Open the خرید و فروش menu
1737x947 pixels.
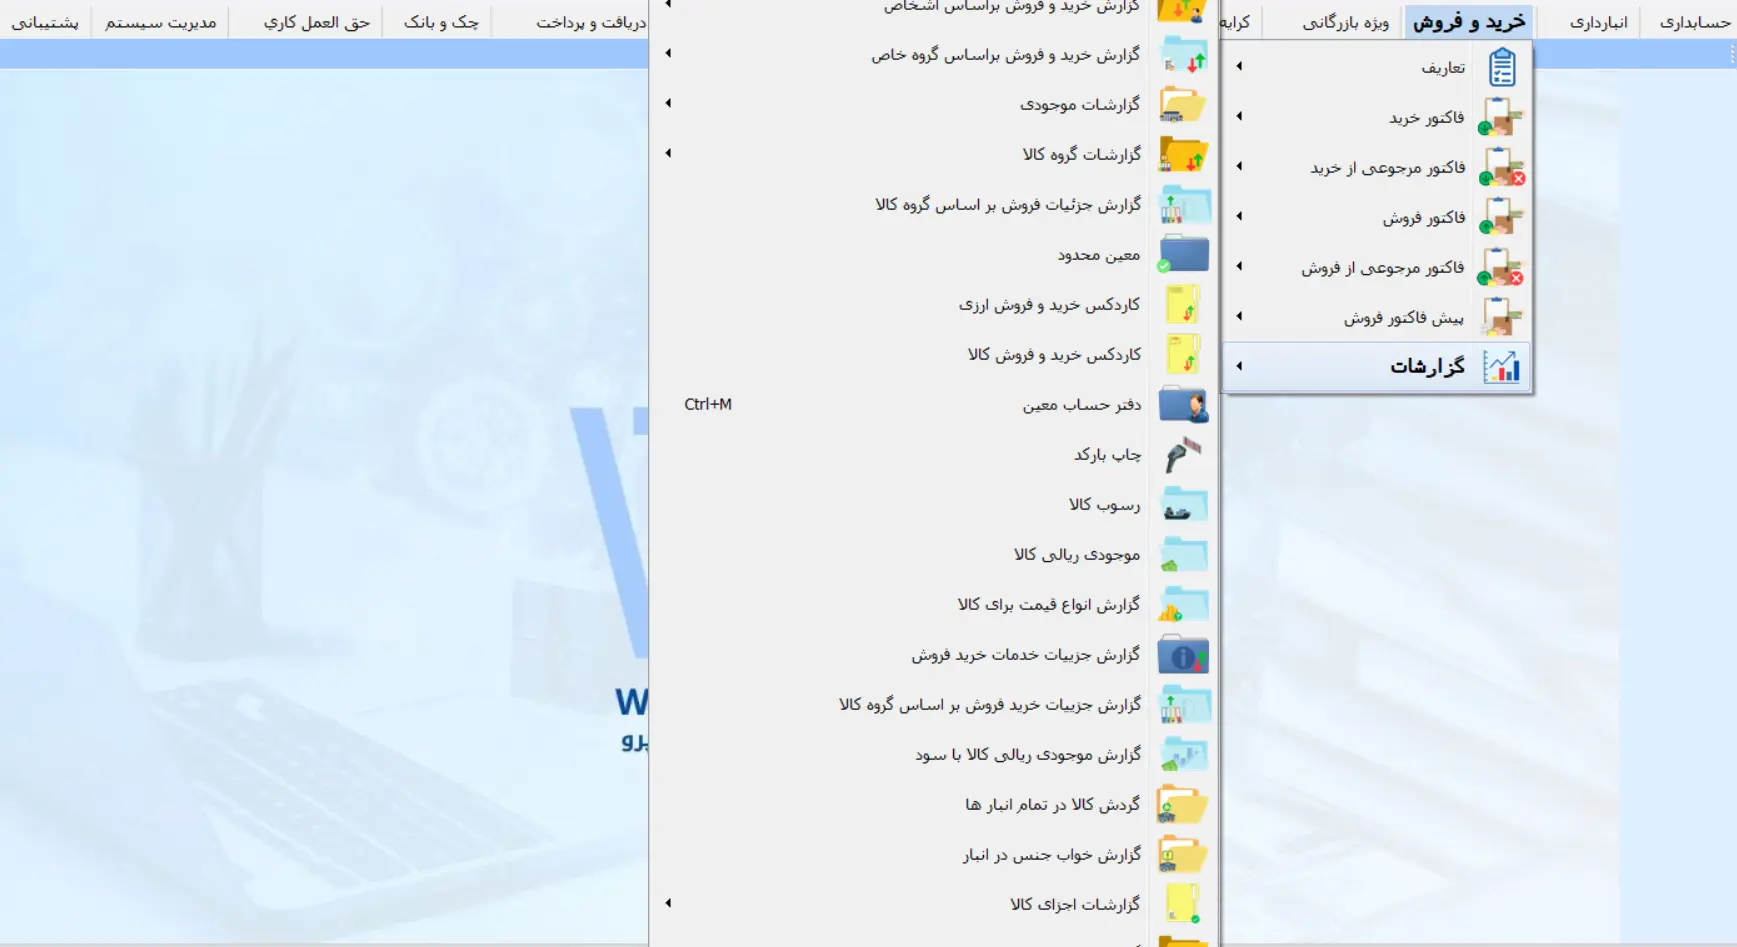(x=1469, y=22)
